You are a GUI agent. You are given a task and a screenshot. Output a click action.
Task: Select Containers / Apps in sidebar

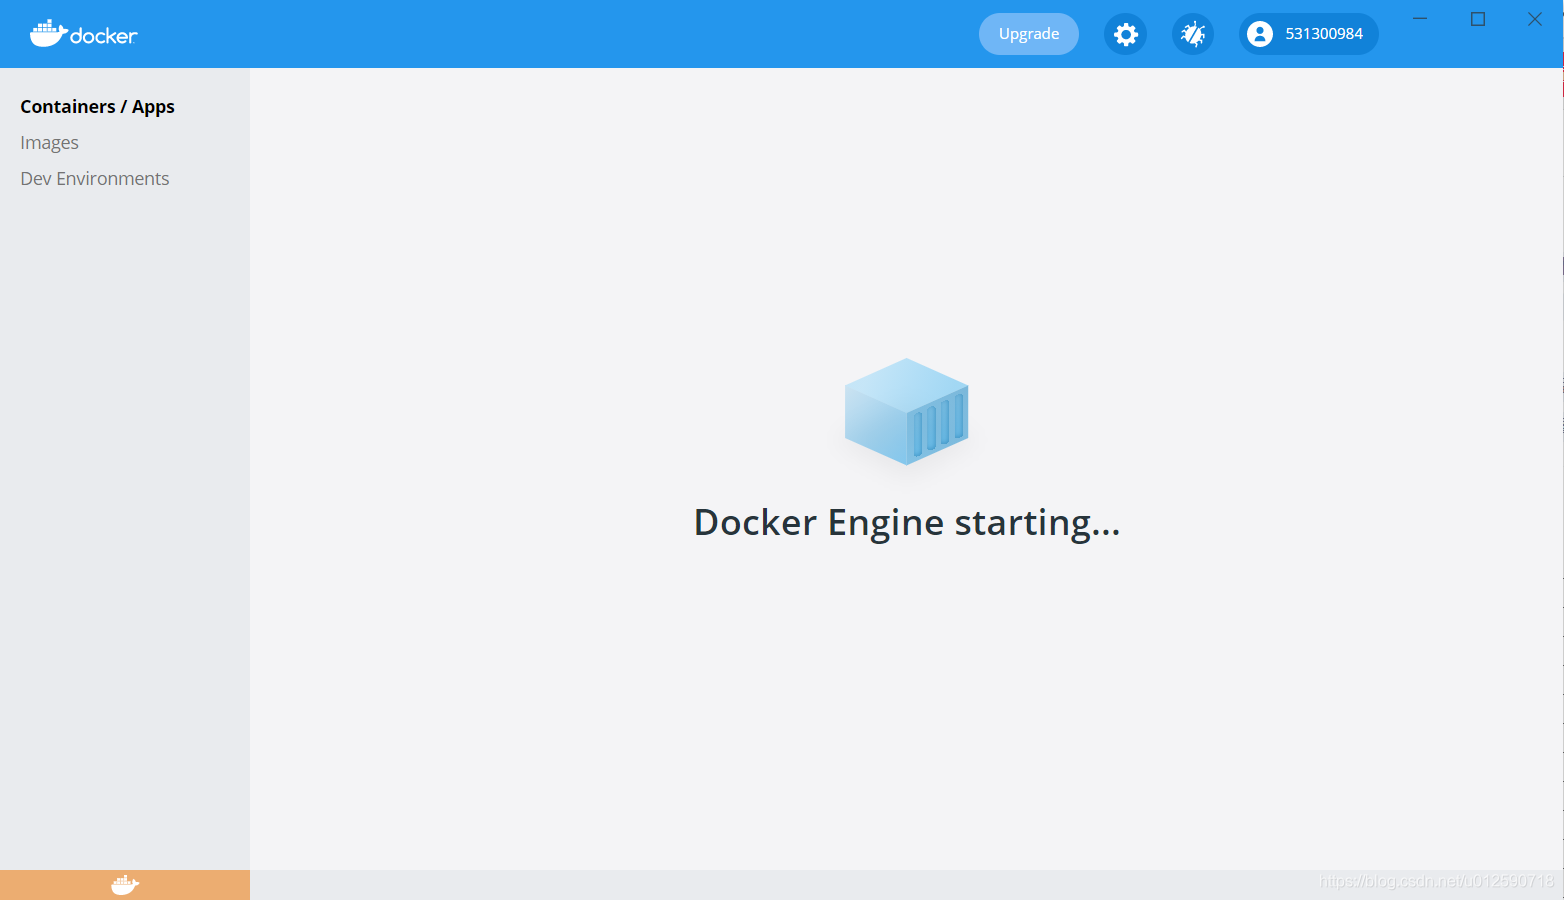point(97,107)
